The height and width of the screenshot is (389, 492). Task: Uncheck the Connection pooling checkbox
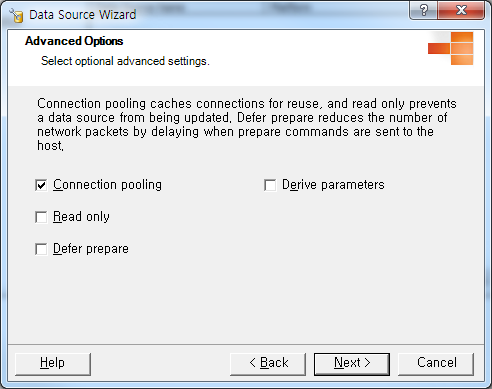41,185
